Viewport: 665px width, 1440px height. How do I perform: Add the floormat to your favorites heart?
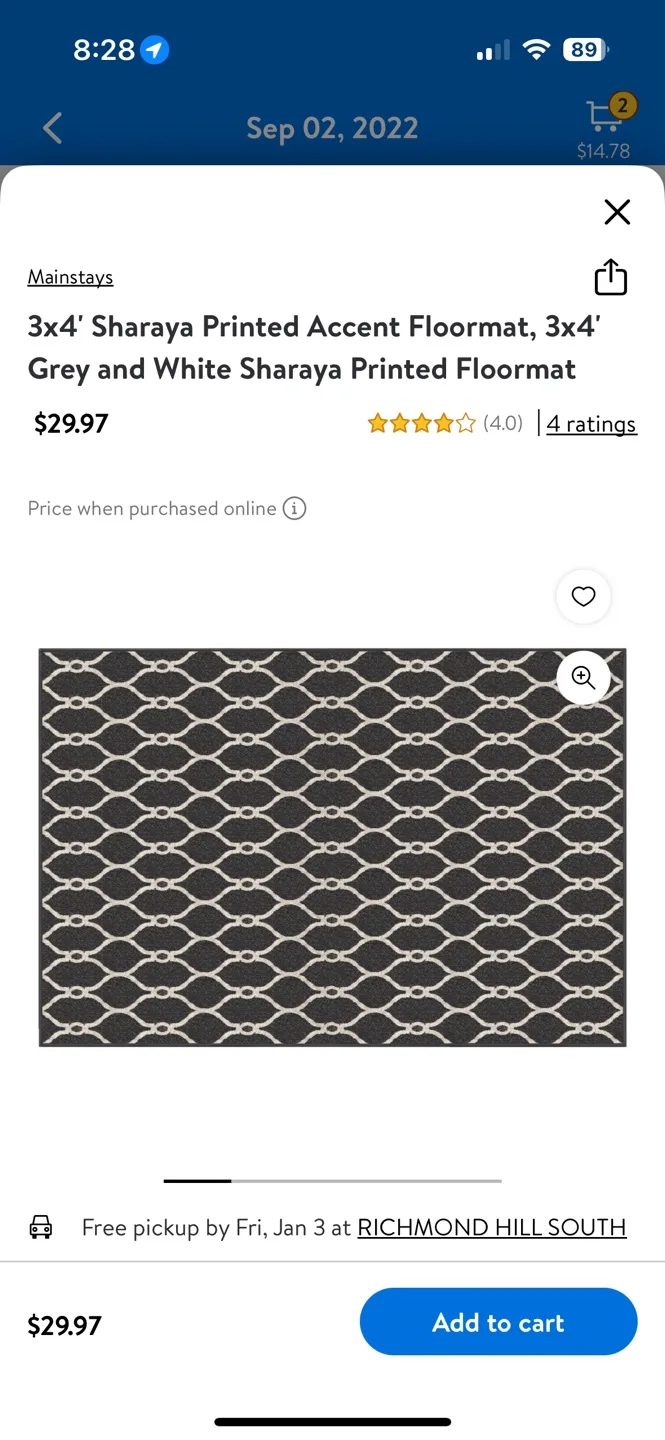click(583, 596)
